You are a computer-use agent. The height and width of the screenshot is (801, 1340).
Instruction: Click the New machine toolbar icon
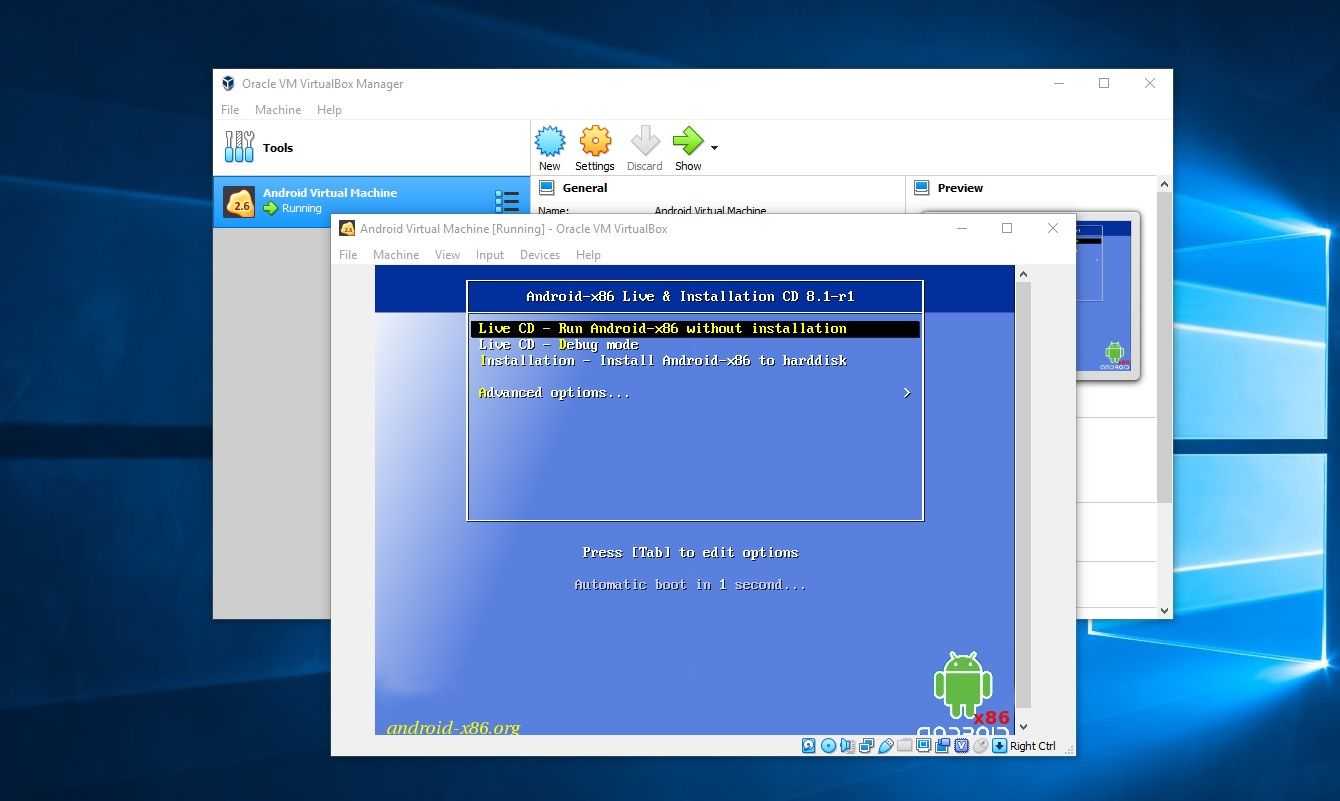coord(550,141)
